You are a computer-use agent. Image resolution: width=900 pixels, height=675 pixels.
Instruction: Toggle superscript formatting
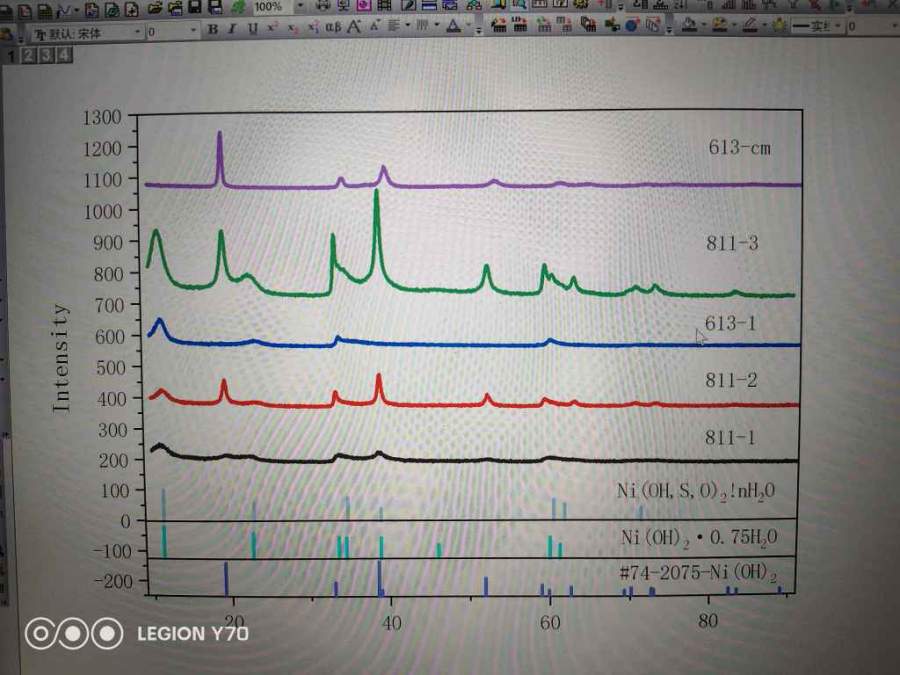pos(273,28)
